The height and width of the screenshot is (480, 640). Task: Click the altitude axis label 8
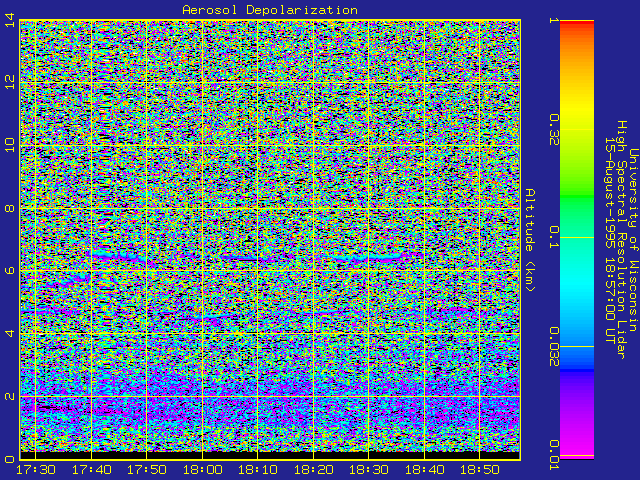tap(9, 209)
